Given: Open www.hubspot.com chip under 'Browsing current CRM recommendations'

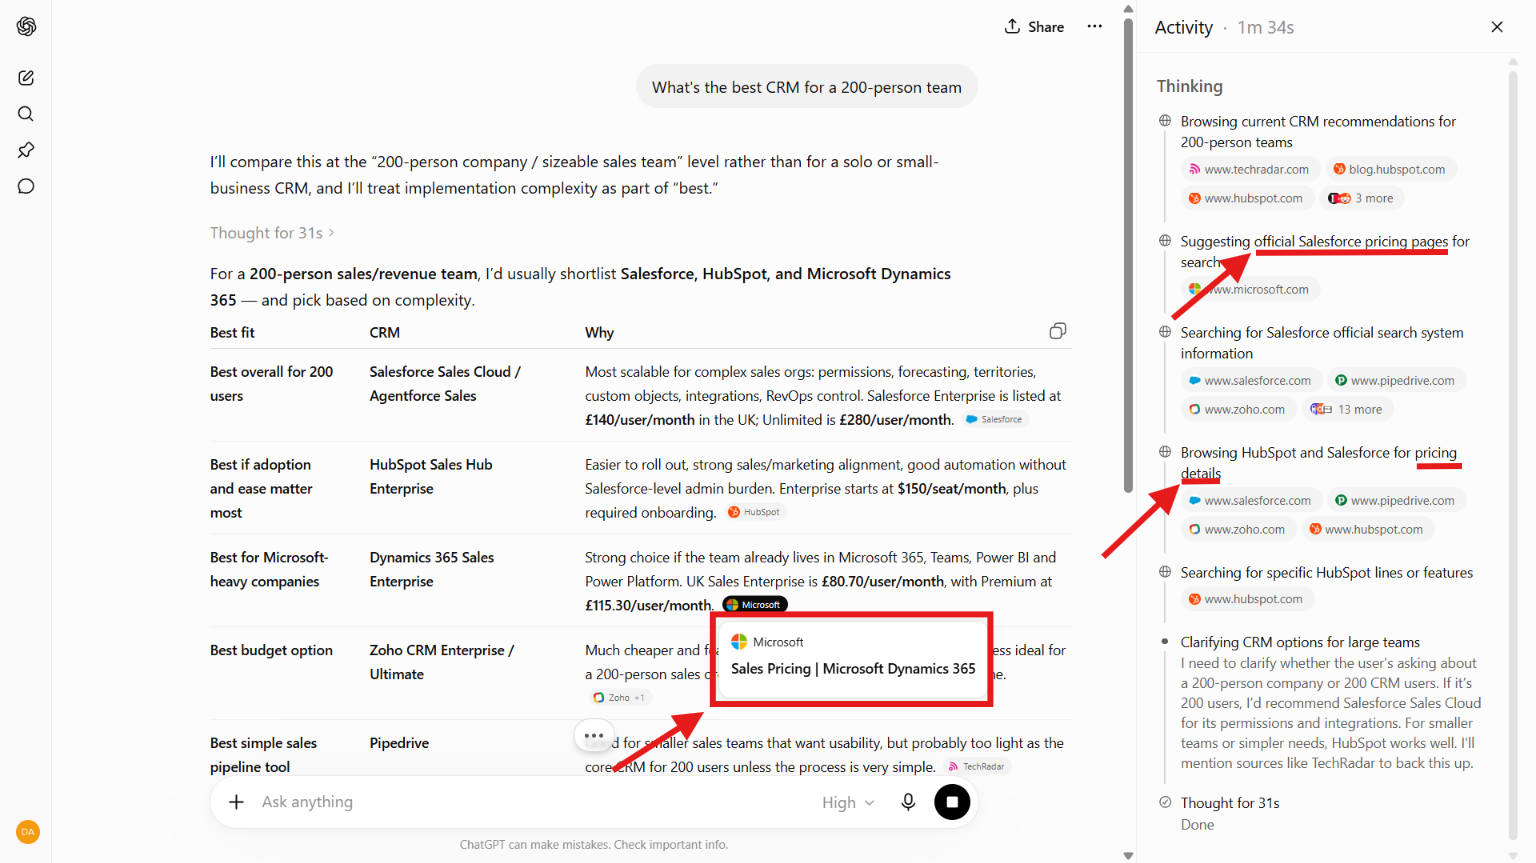Looking at the screenshot, I should point(1246,199).
